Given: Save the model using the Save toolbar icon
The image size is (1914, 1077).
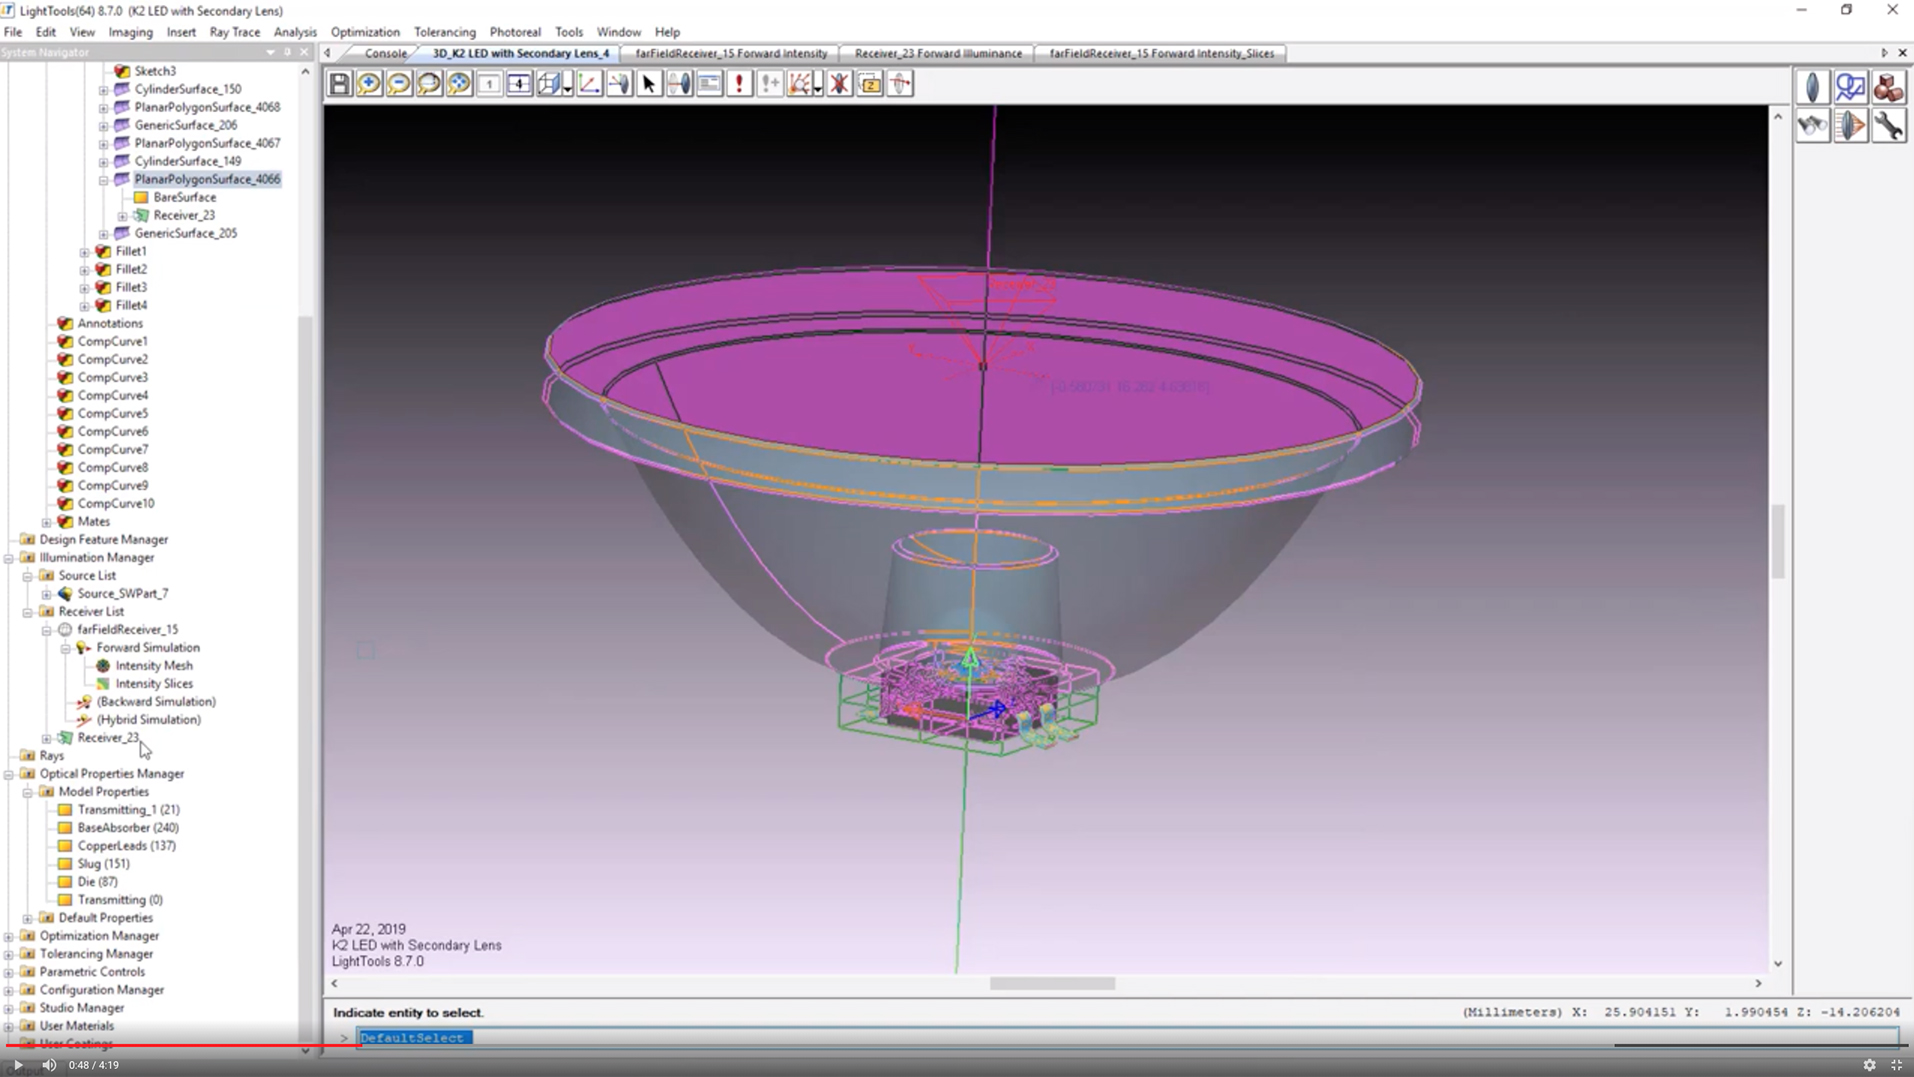Looking at the screenshot, I should (x=339, y=84).
